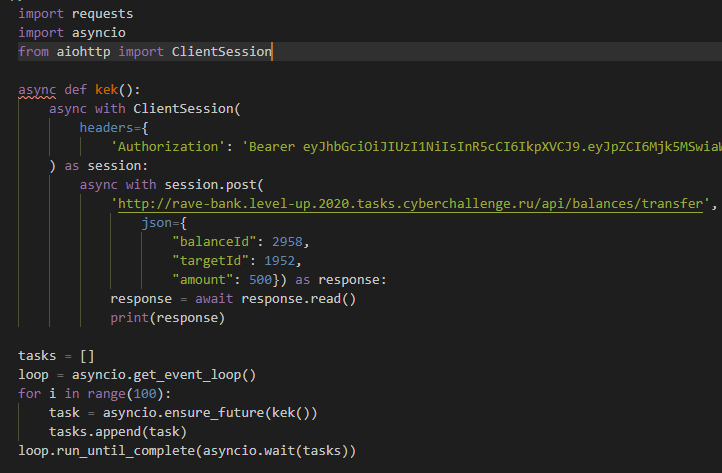Click the 'print(response)' line

168,318
